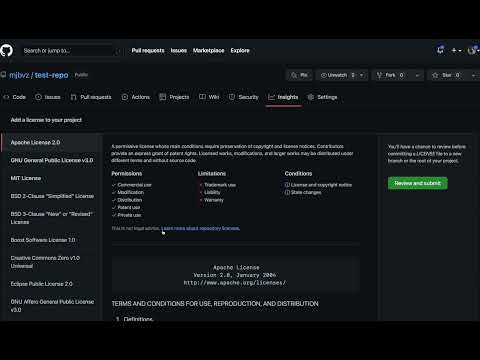480x360 pixels.
Task: Click the Unwatch button
Action: (337, 75)
